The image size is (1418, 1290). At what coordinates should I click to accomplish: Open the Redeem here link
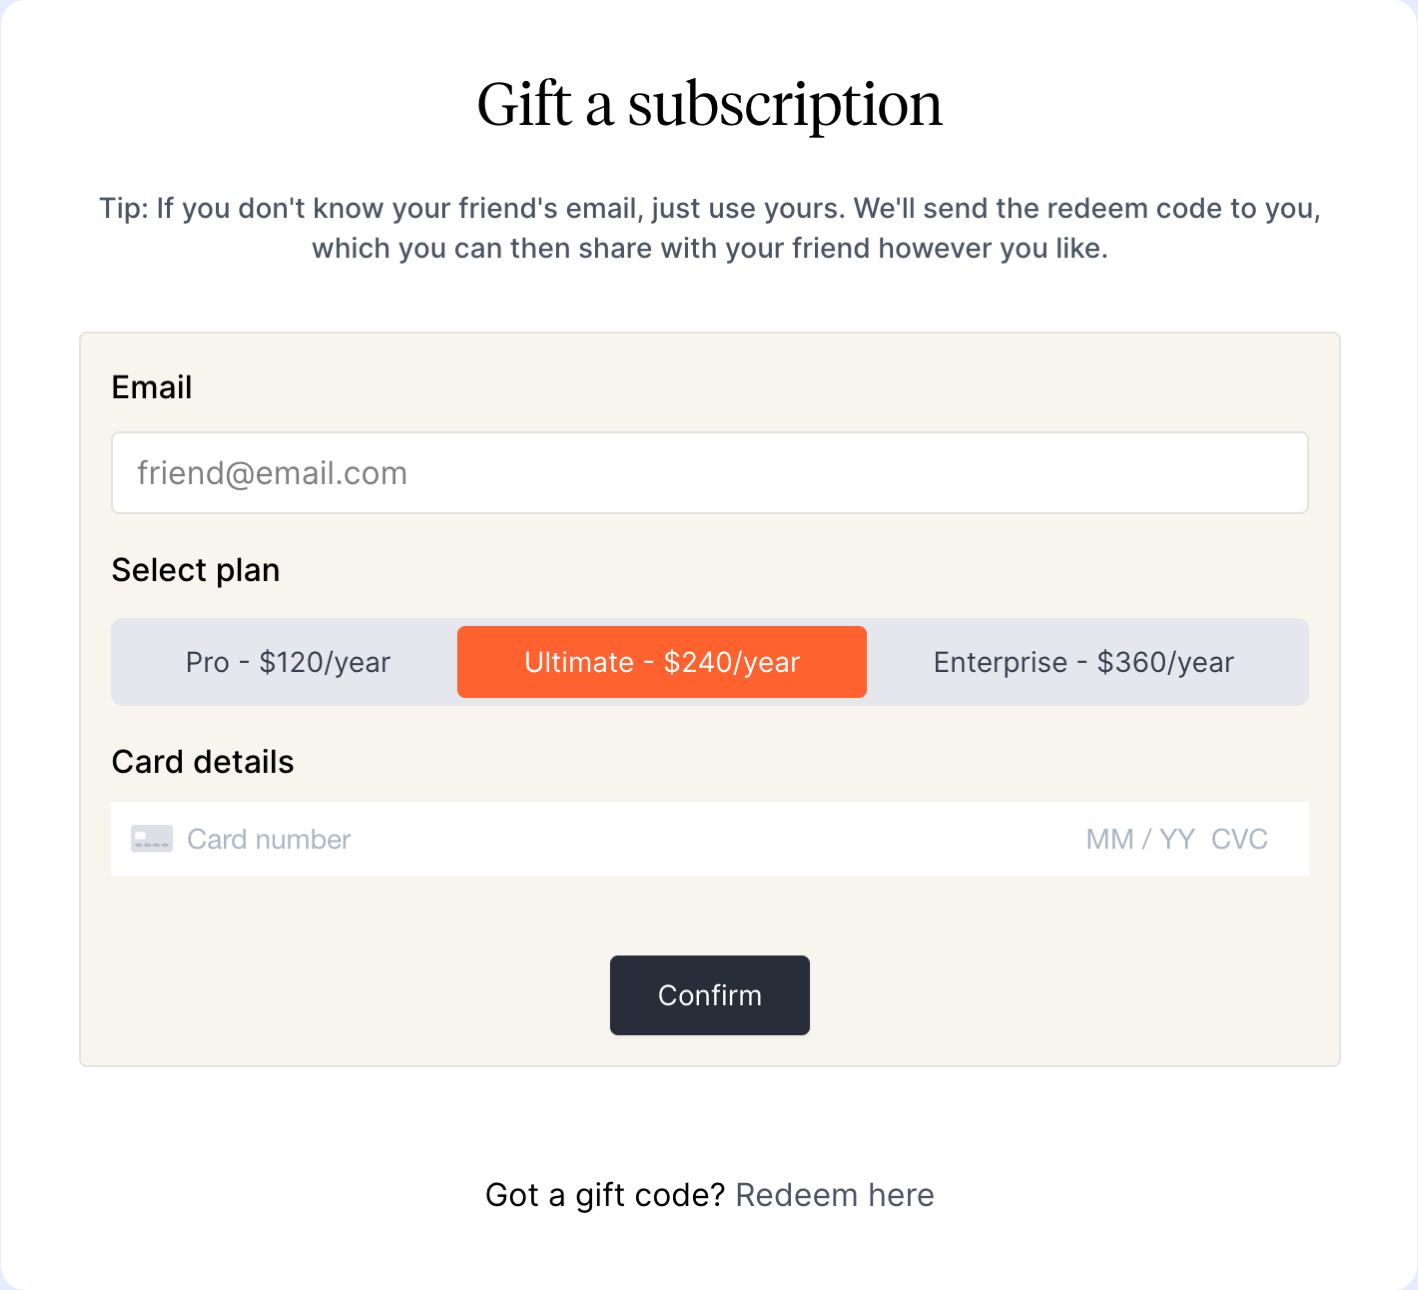pos(834,1195)
